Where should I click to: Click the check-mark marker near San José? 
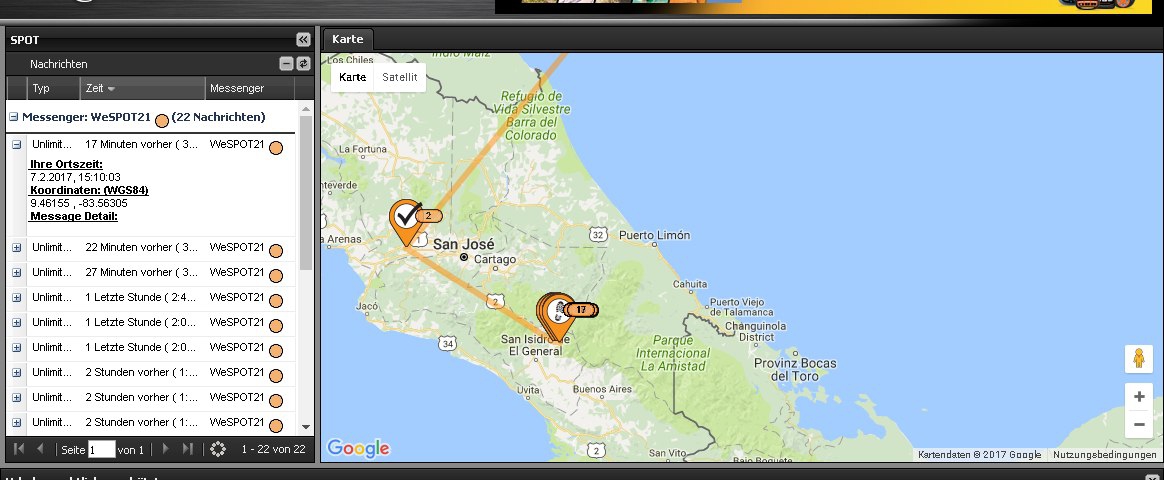[405, 217]
